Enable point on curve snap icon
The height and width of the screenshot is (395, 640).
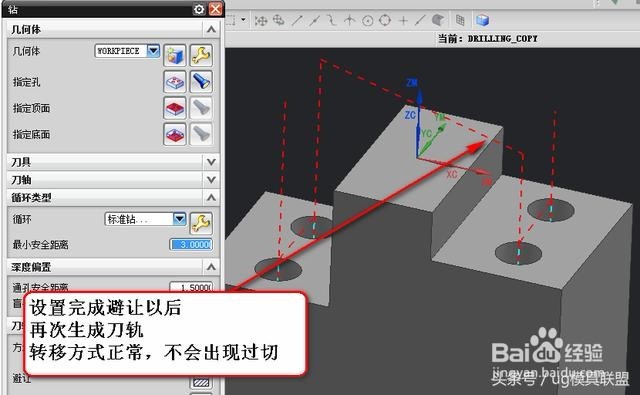tap(420, 20)
